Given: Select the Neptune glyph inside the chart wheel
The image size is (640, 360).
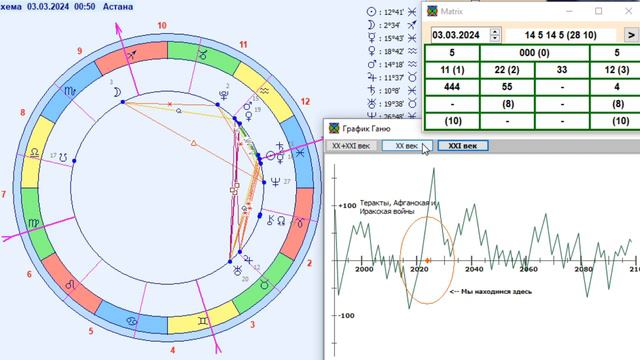Looking at the screenshot, I should [x=276, y=182].
